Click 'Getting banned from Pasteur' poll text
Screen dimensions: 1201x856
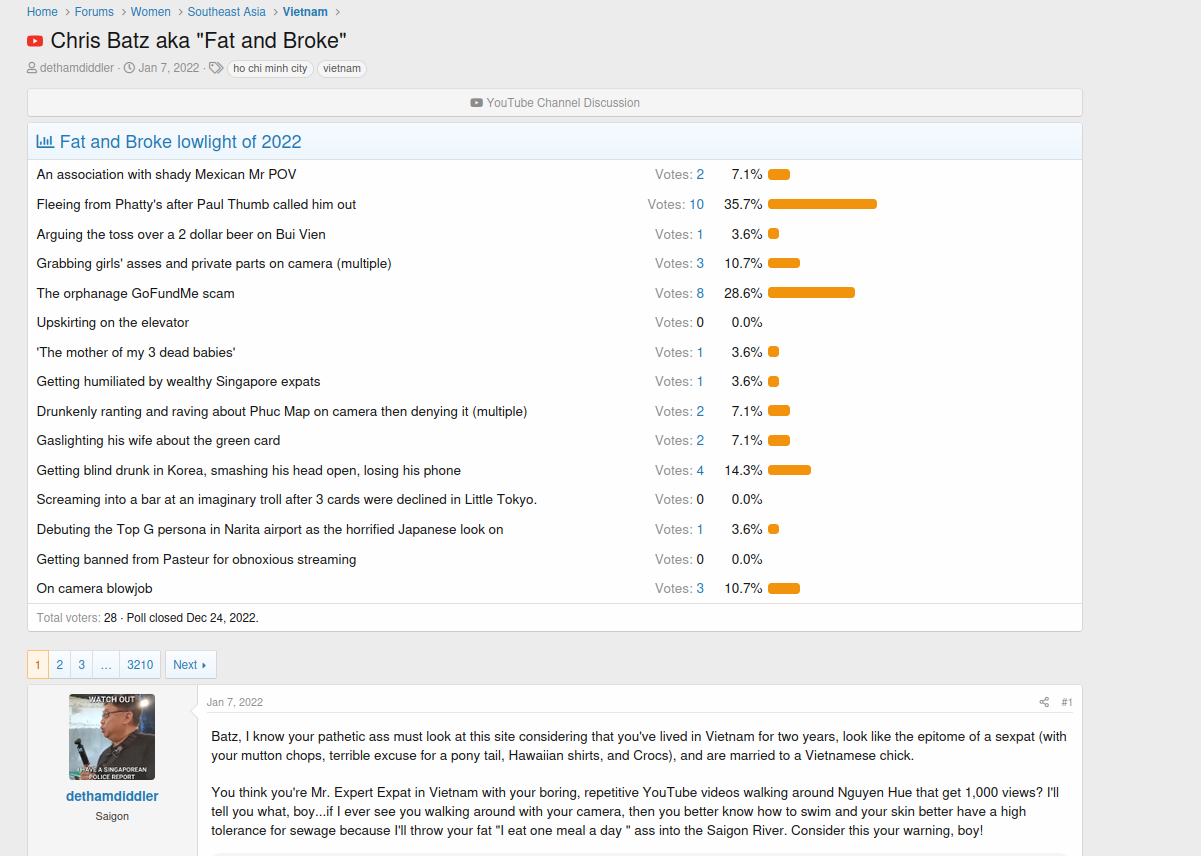[x=197, y=559]
